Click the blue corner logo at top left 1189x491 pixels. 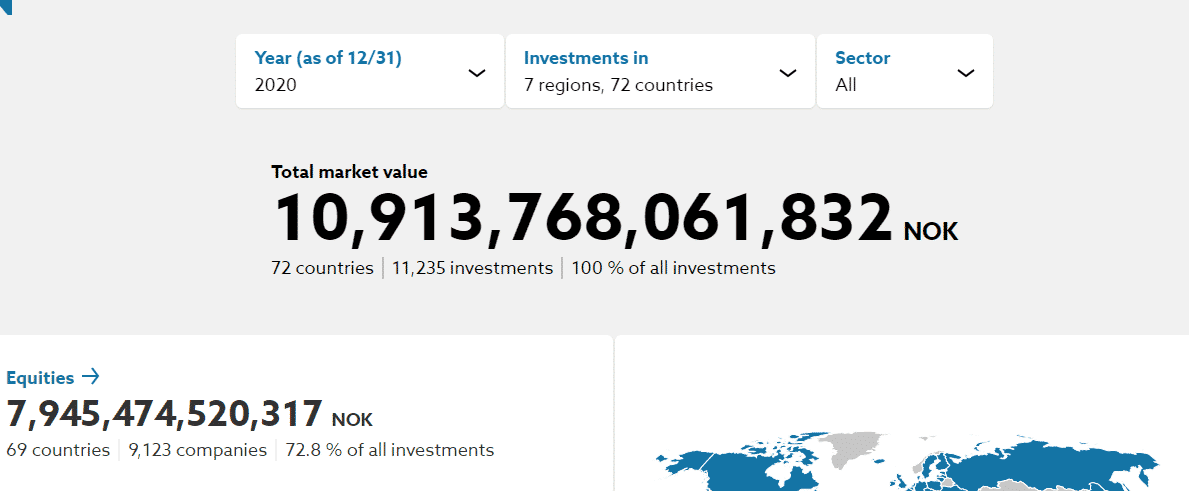[x=6, y=7]
